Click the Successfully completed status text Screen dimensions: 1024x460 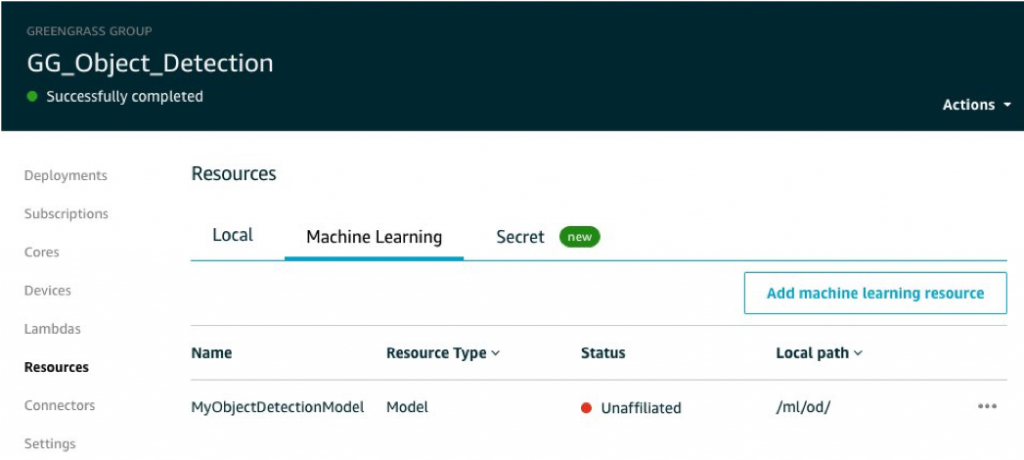124,97
